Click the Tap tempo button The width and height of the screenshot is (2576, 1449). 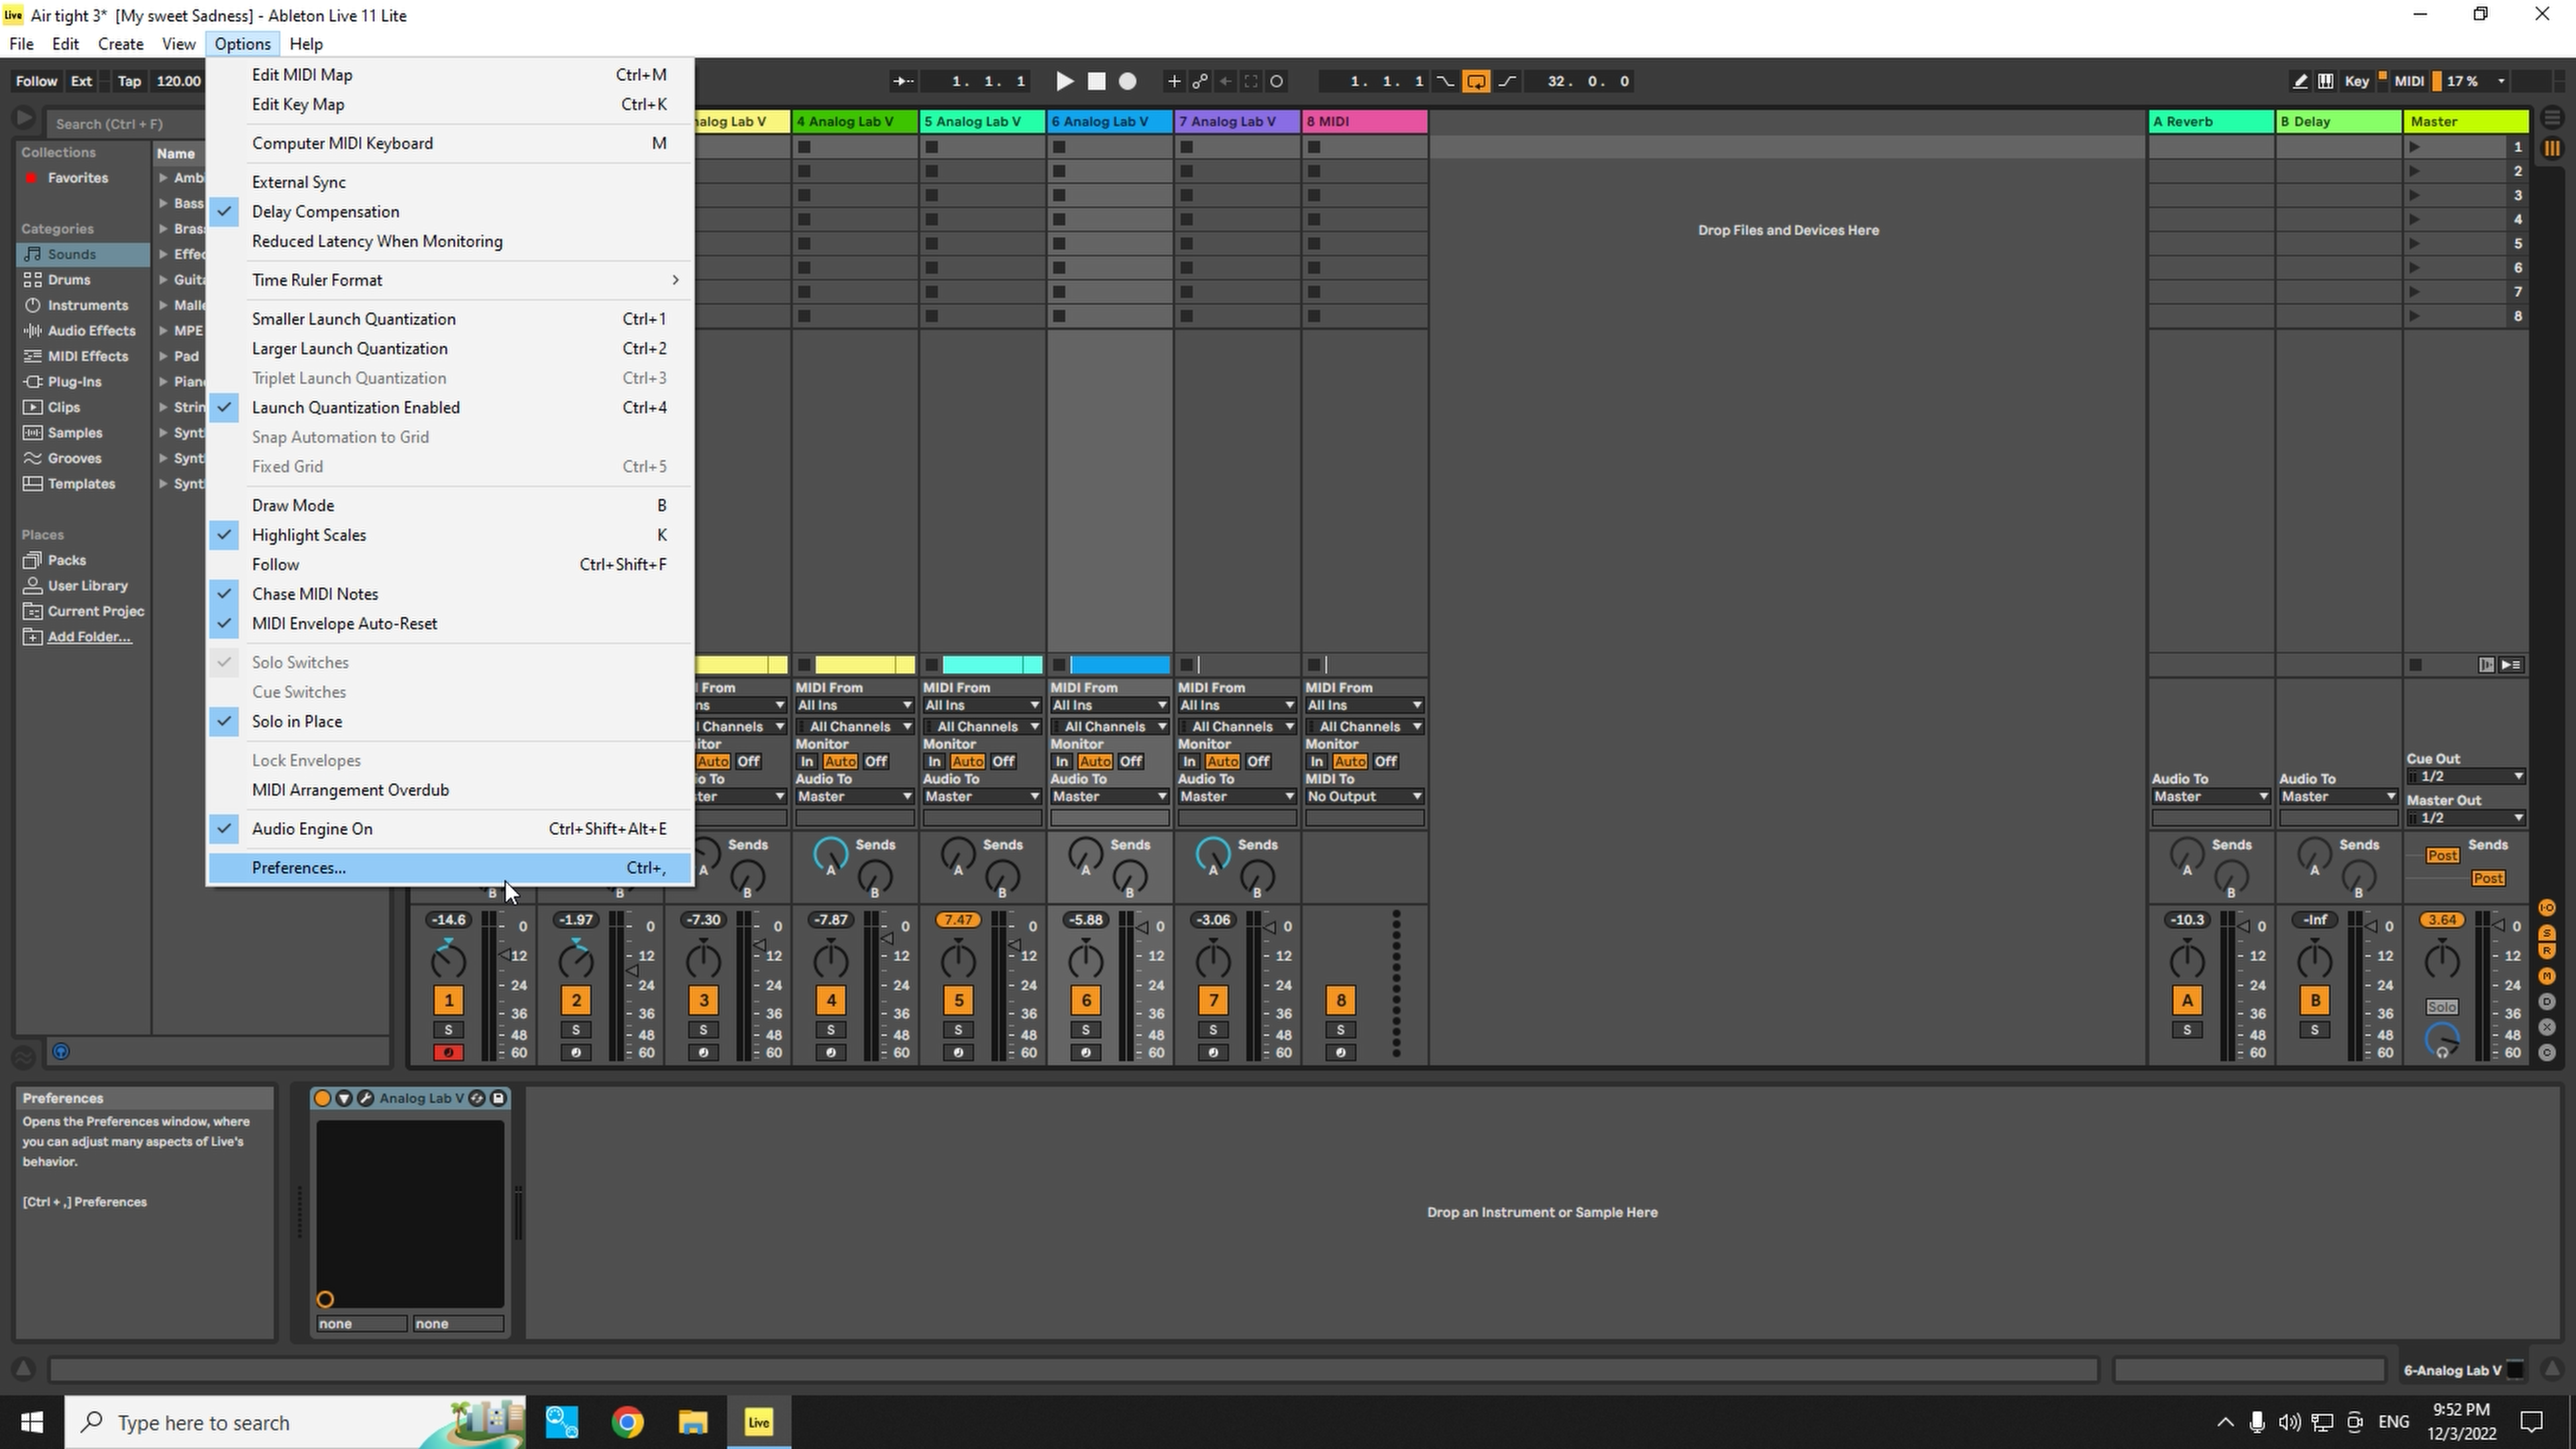[x=128, y=81]
